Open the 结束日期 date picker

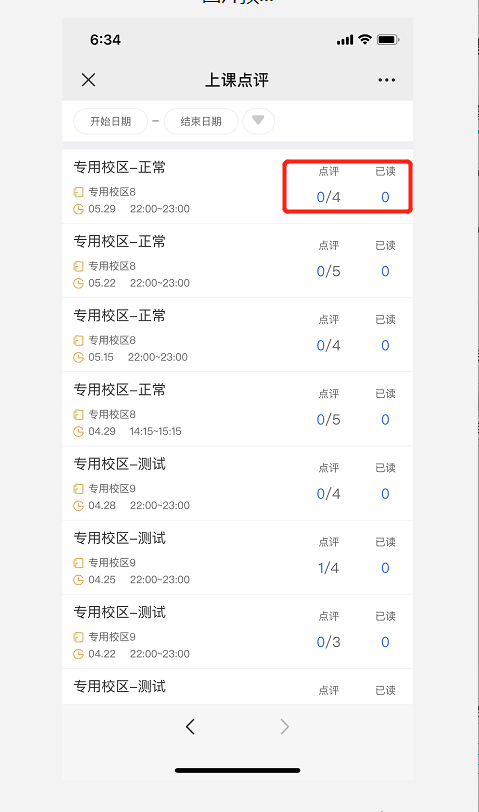click(x=201, y=121)
